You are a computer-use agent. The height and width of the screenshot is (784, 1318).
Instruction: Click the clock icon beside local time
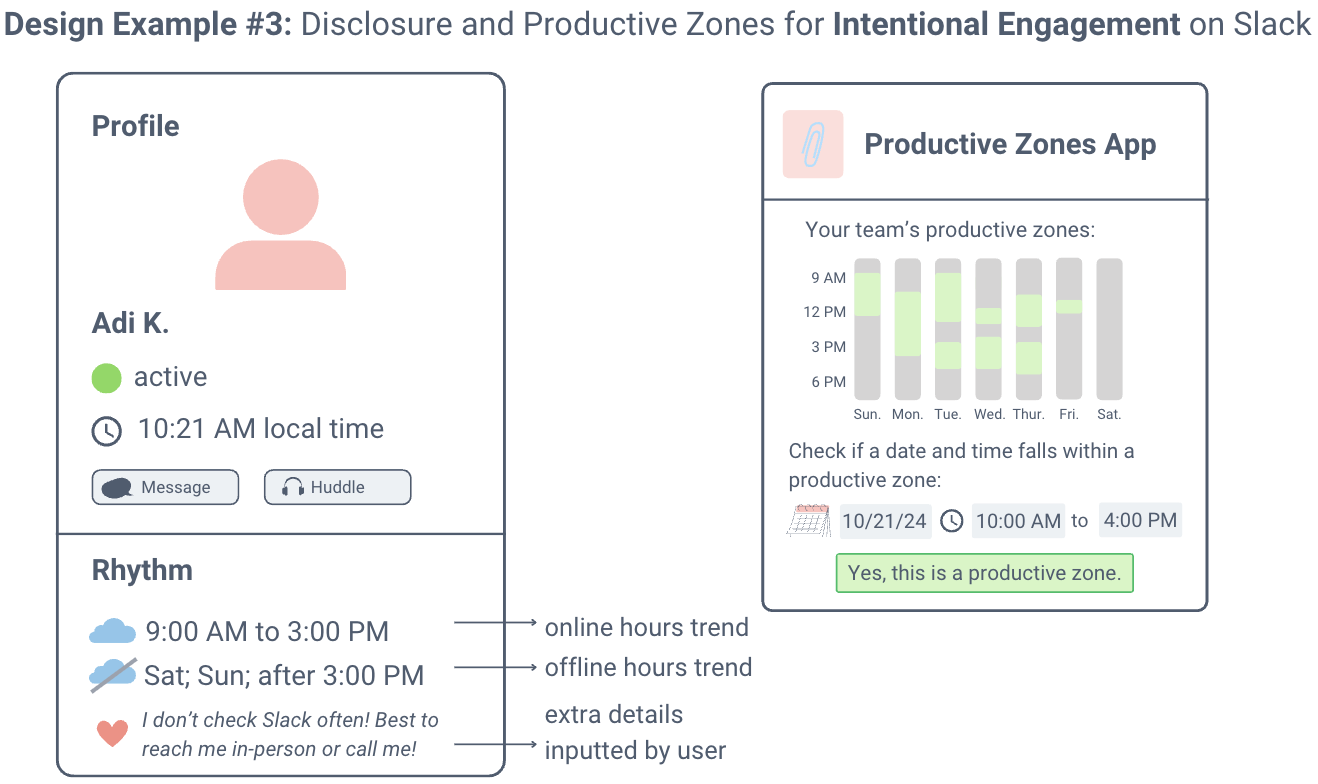[106, 431]
